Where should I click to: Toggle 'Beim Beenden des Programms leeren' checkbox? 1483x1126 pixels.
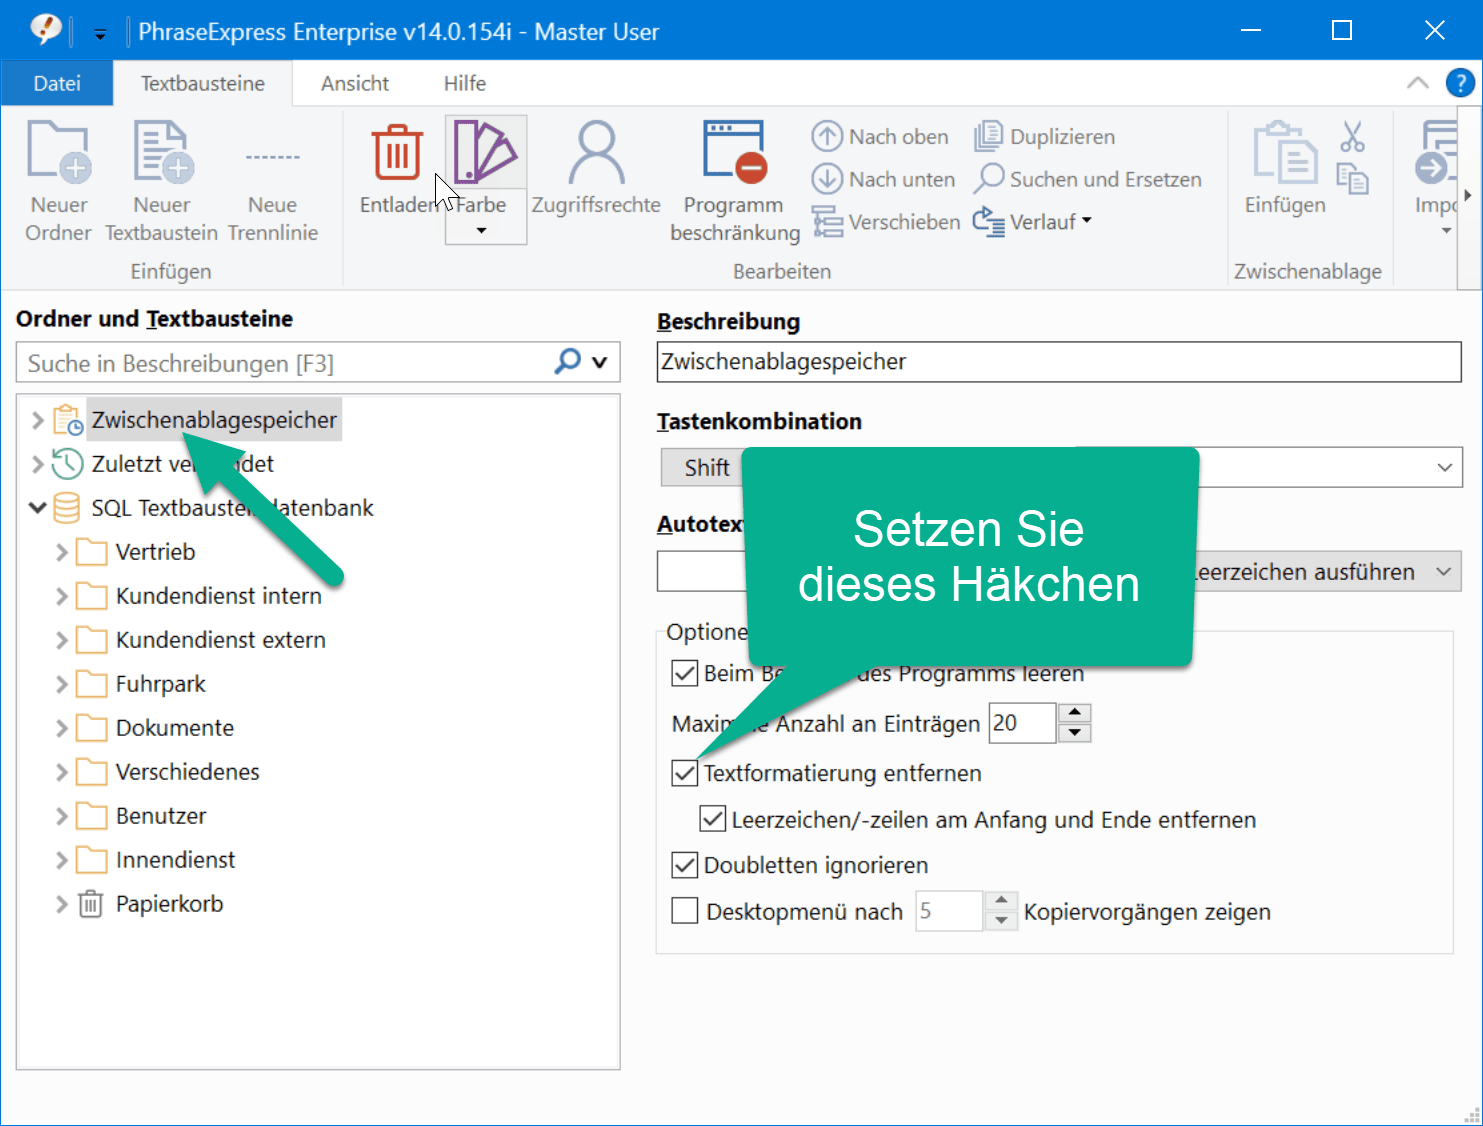[x=684, y=673]
